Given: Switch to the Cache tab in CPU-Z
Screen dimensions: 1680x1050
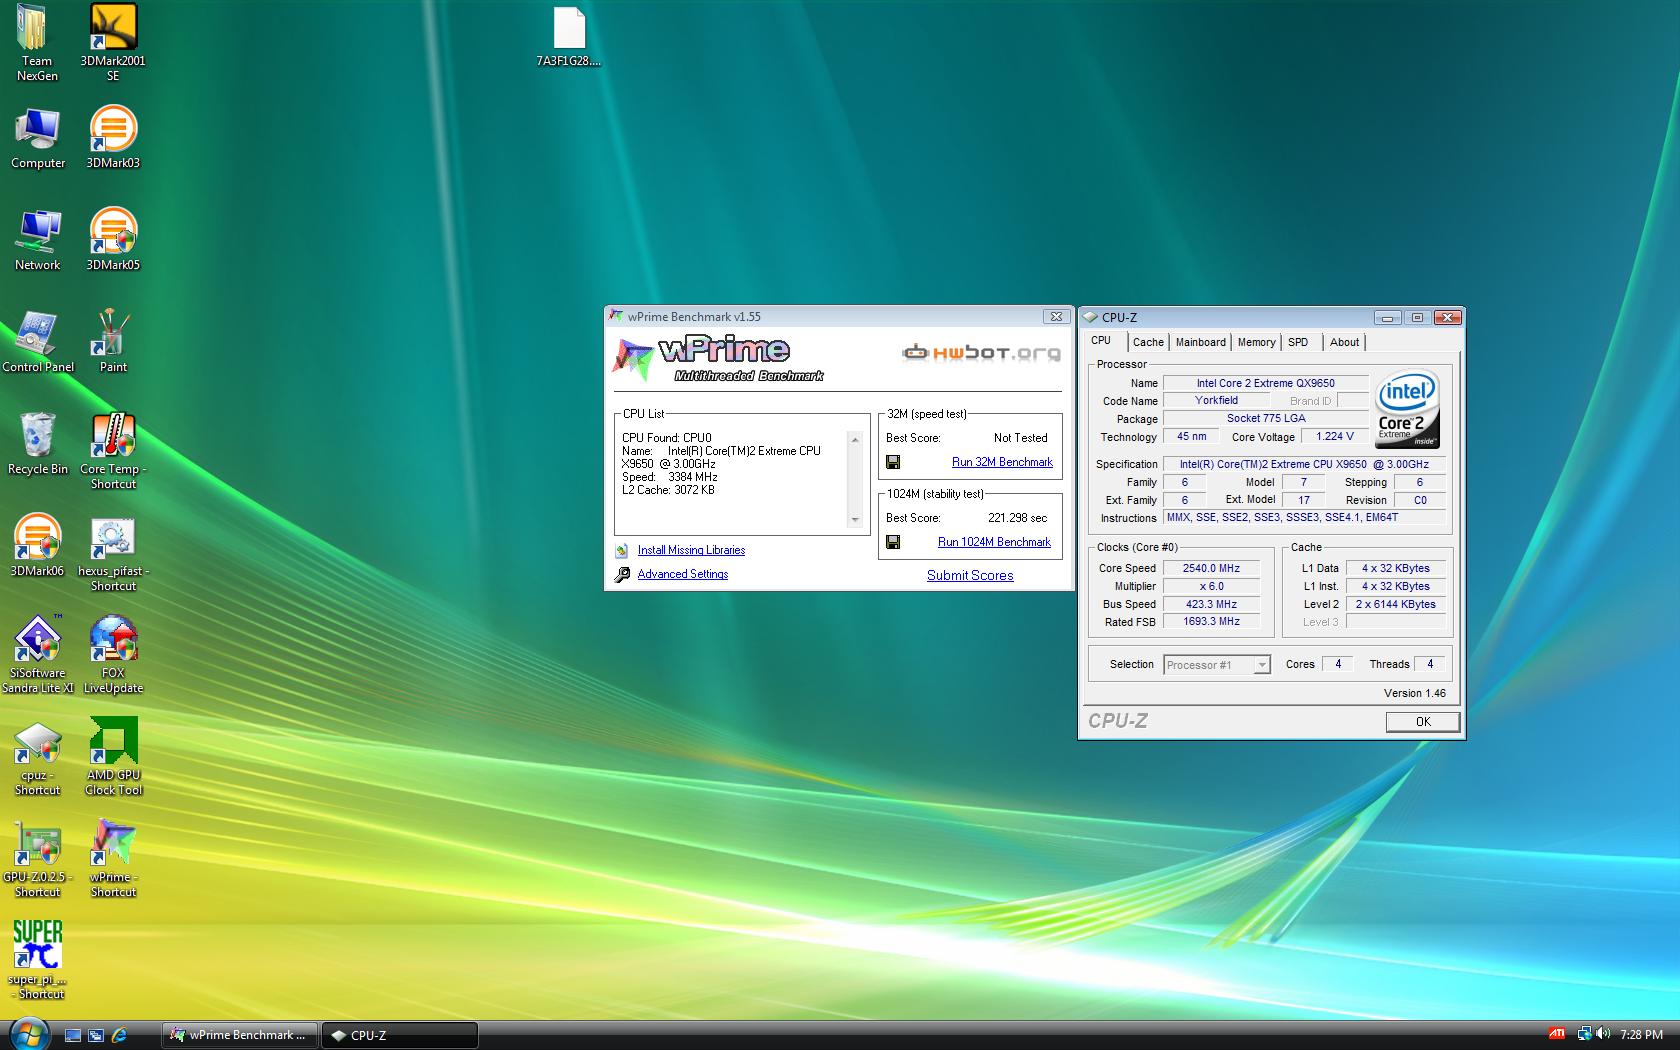Looking at the screenshot, I should (x=1148, y=342).
